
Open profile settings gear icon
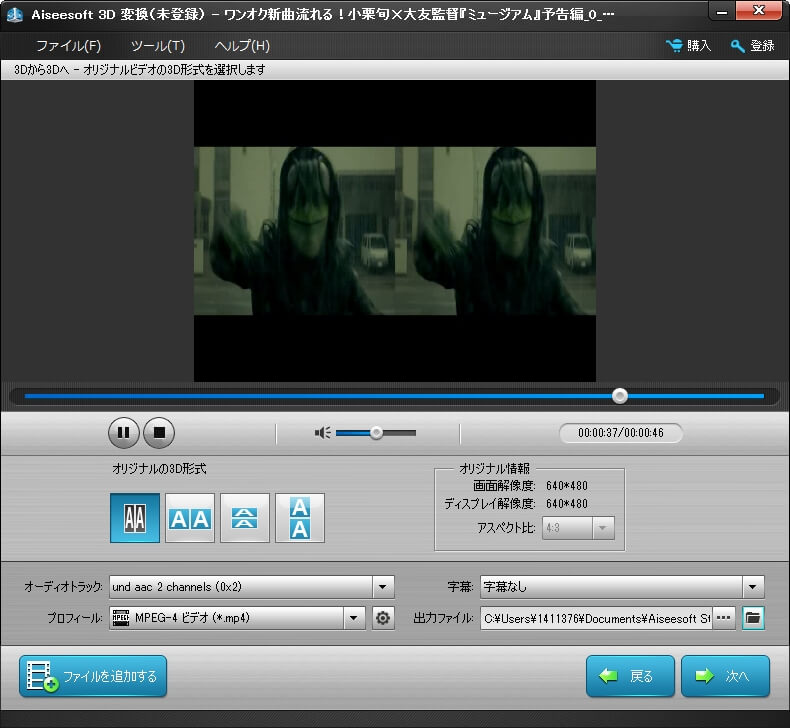(x=383, y=618)
